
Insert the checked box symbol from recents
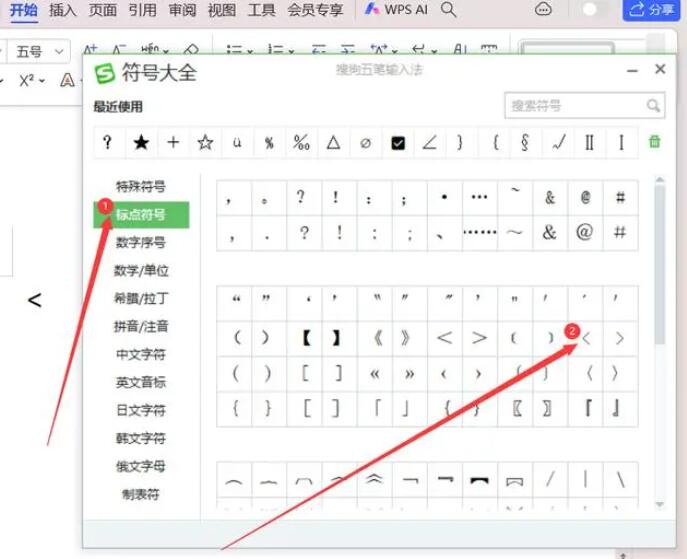pos(398,143)
